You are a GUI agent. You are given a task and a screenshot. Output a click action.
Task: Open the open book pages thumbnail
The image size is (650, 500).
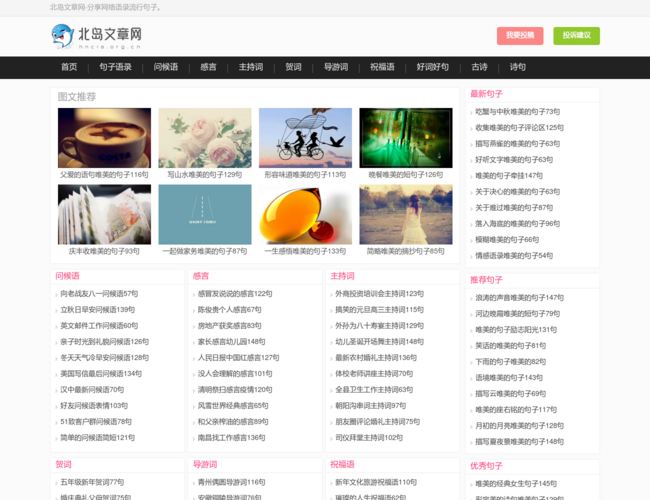point(104,214)
